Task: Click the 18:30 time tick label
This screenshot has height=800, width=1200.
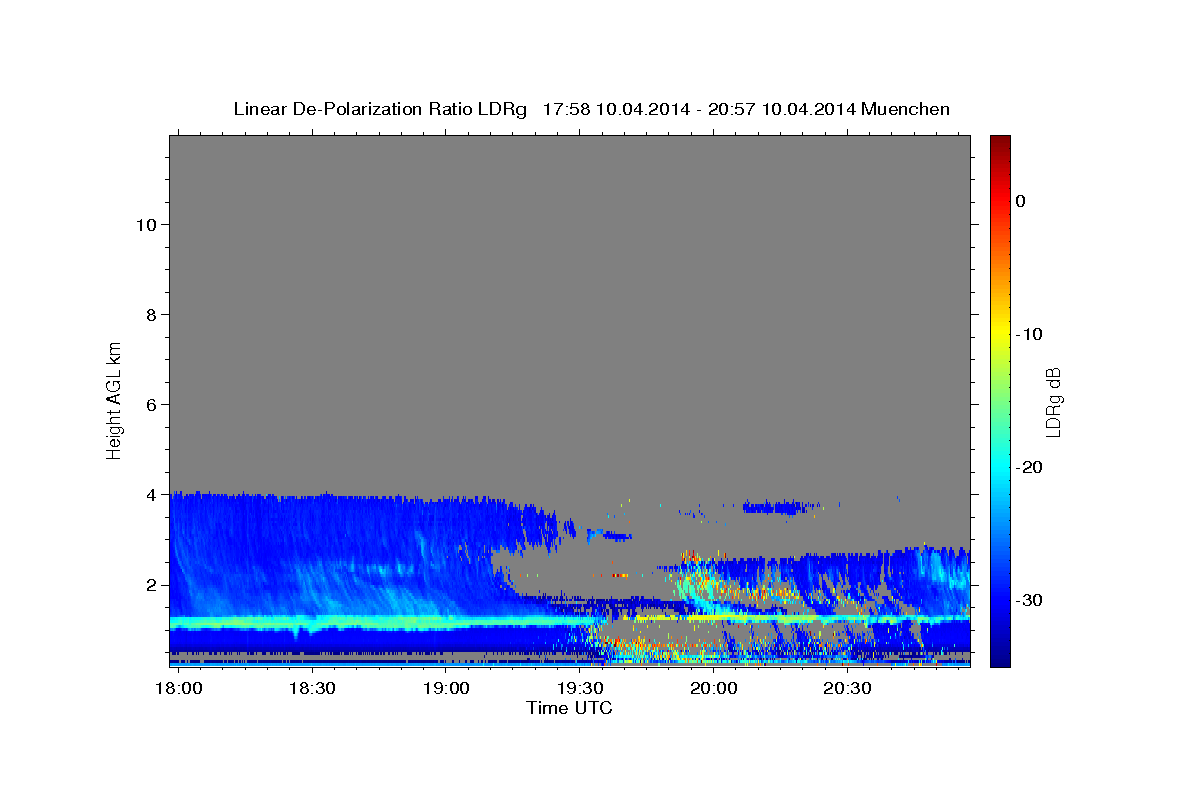Action: point(311,689)
